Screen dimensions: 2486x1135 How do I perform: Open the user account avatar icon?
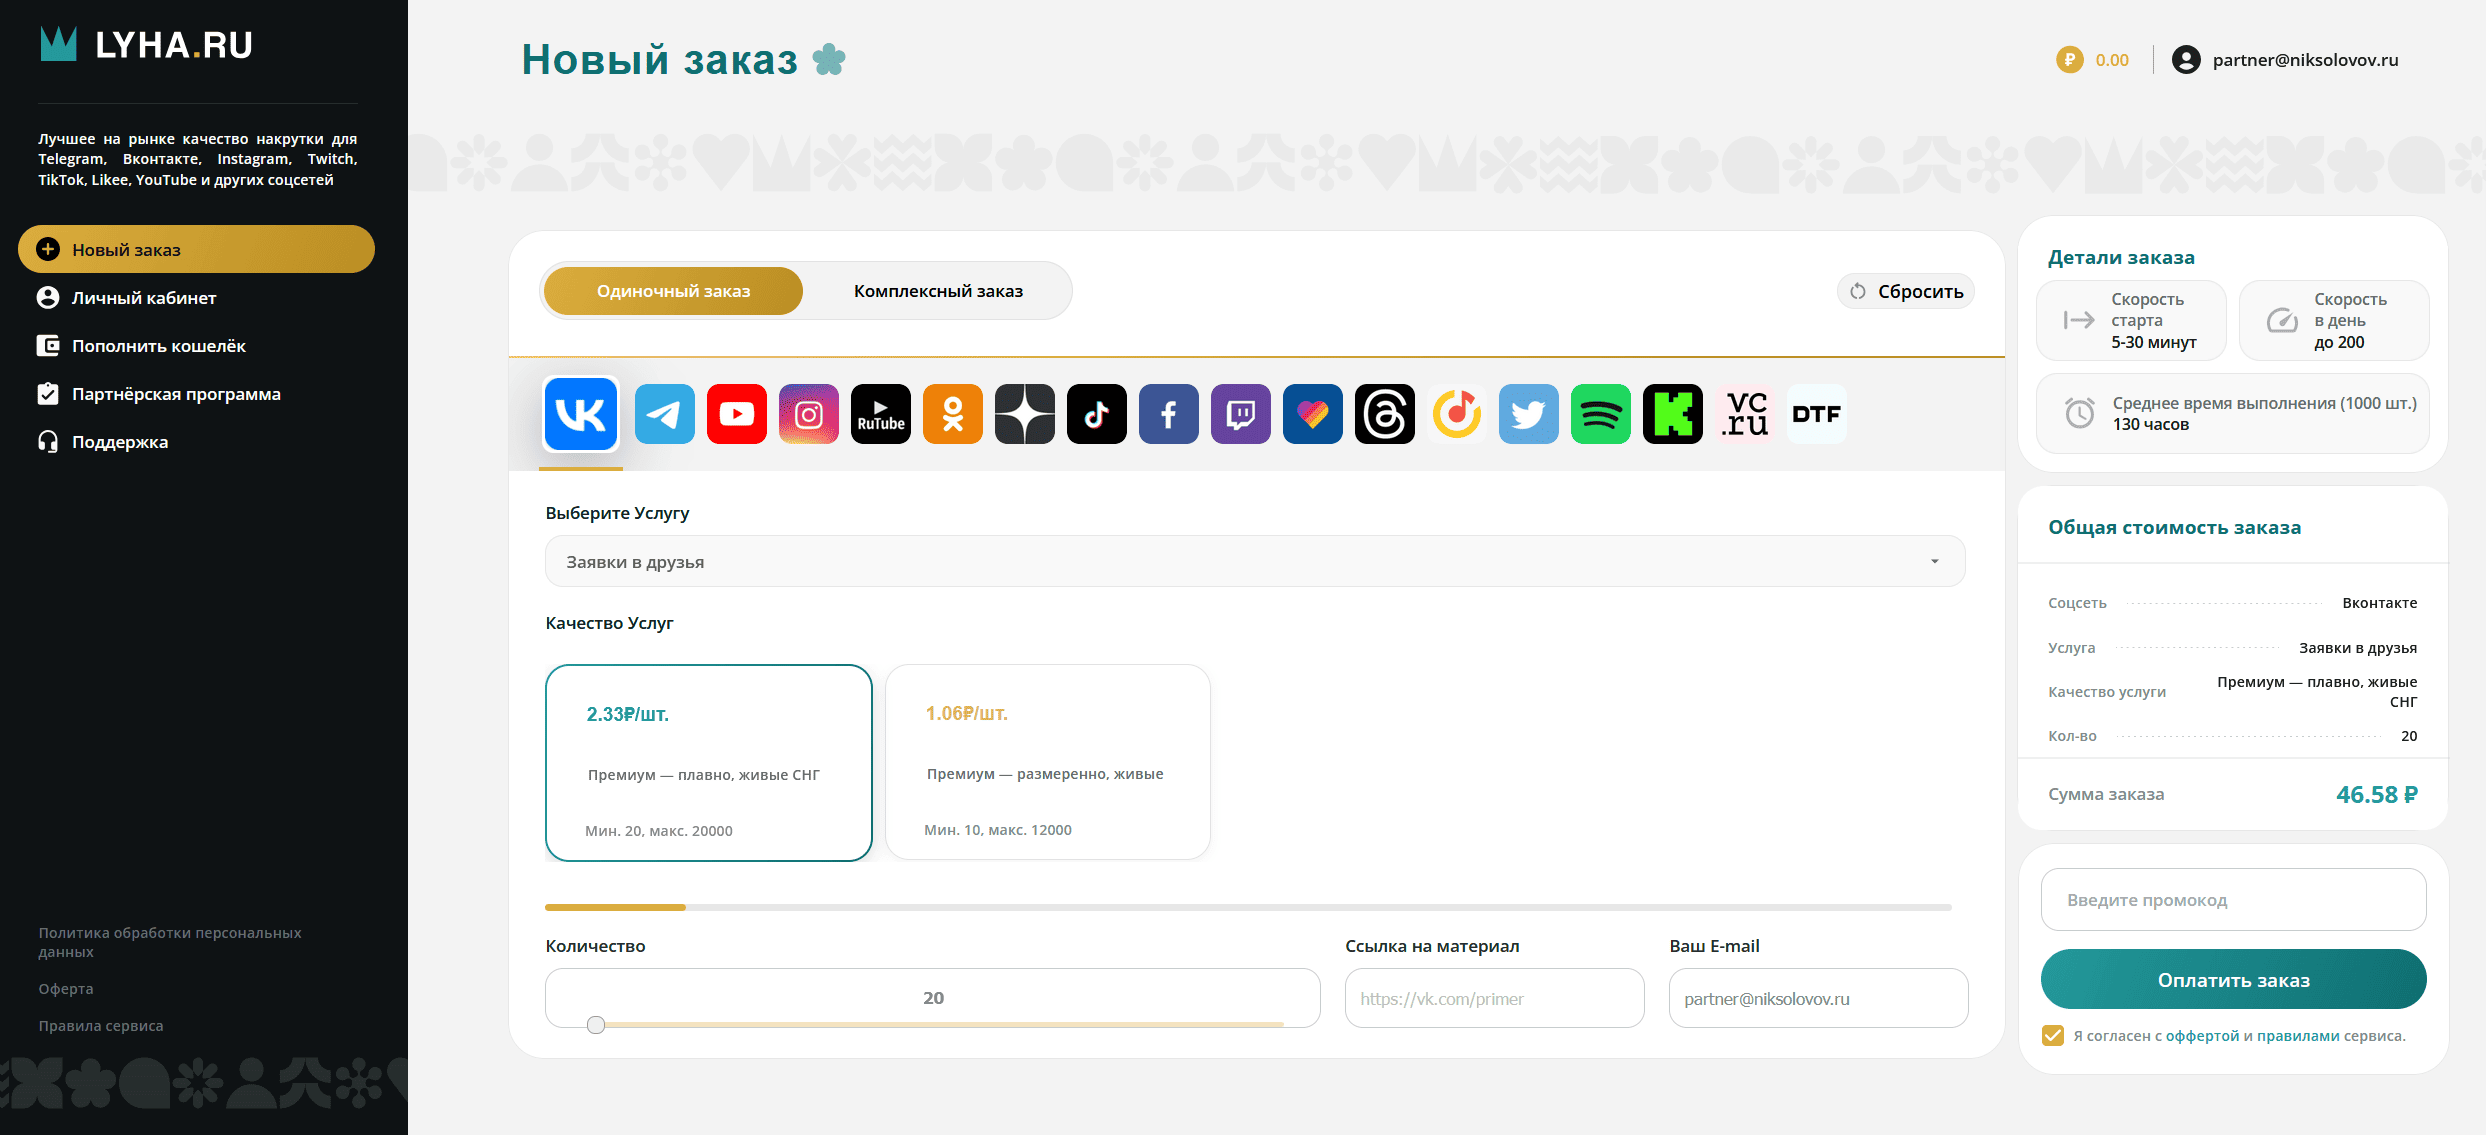tap(2186, 60)
